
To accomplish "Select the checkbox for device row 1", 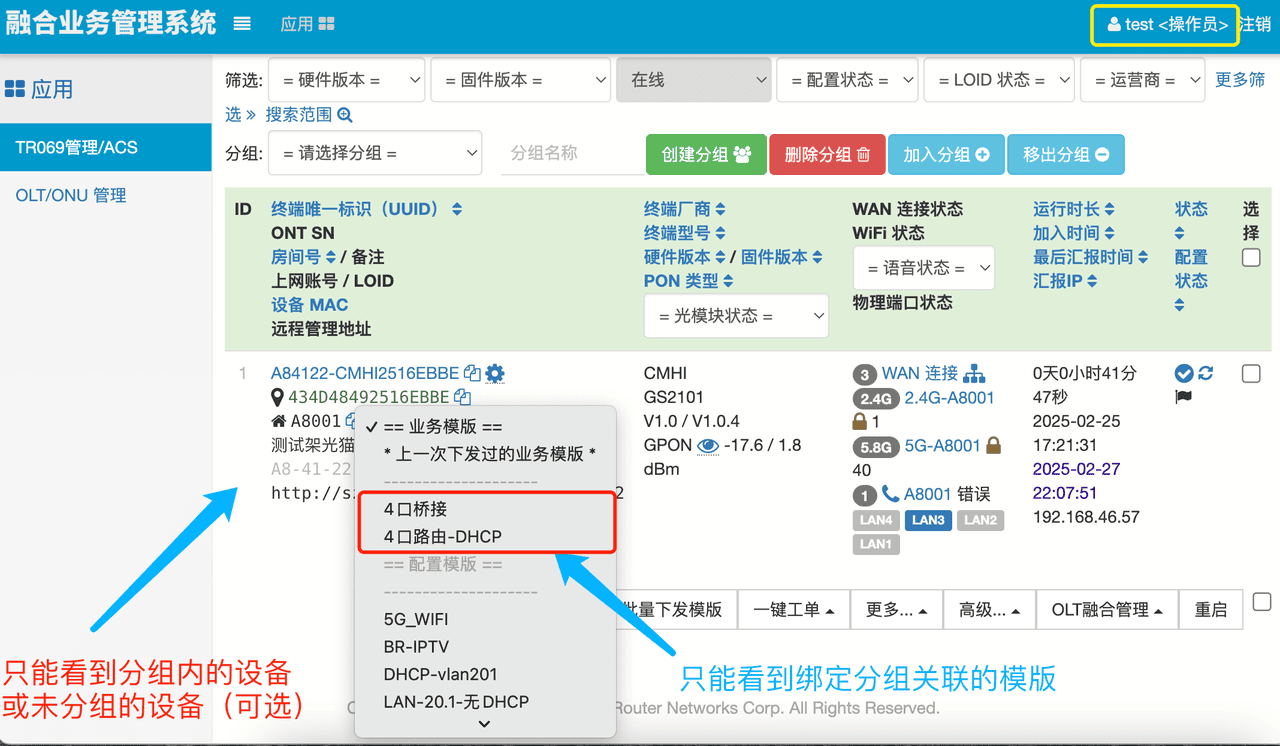I will pos(1250,374).
